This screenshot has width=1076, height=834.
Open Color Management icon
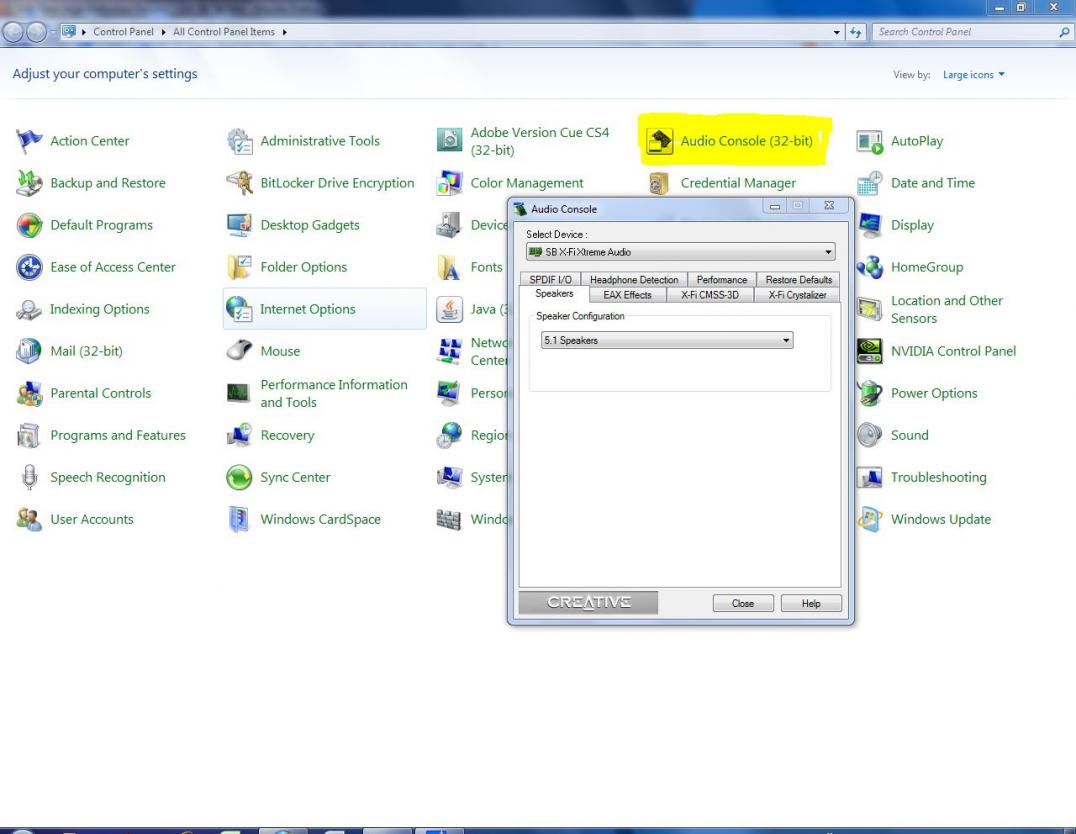click(449, 183)
